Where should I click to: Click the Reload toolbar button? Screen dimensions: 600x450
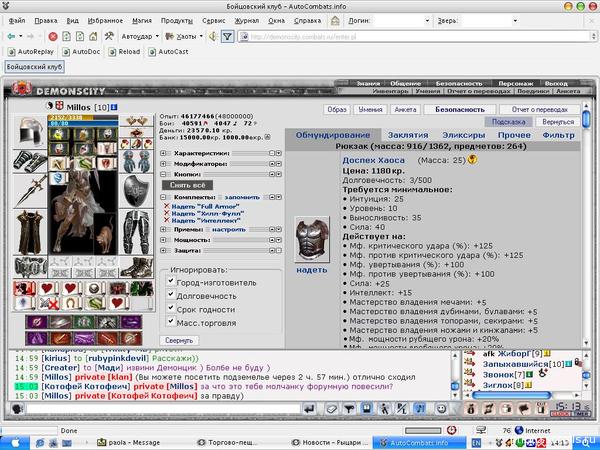click(124, 51)
